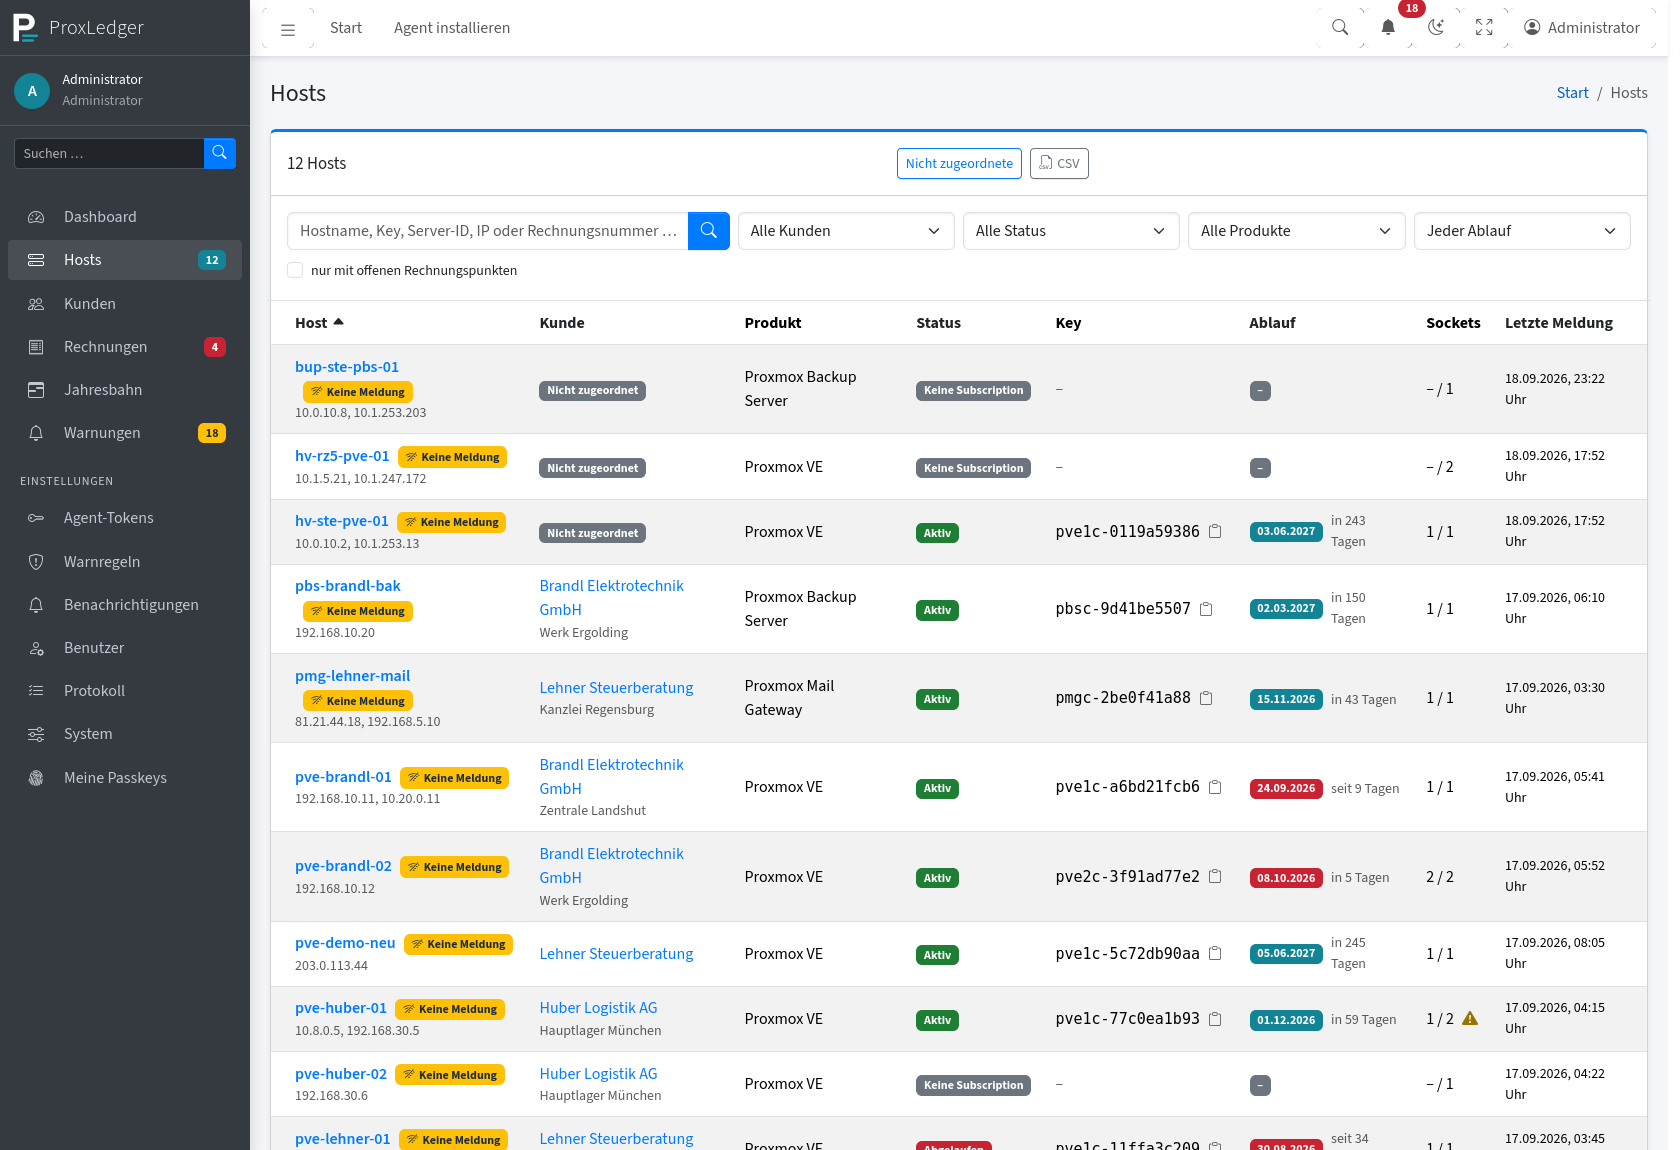Click the fullscreen icon in top bar
1680x1150 pixels.
1484,28
